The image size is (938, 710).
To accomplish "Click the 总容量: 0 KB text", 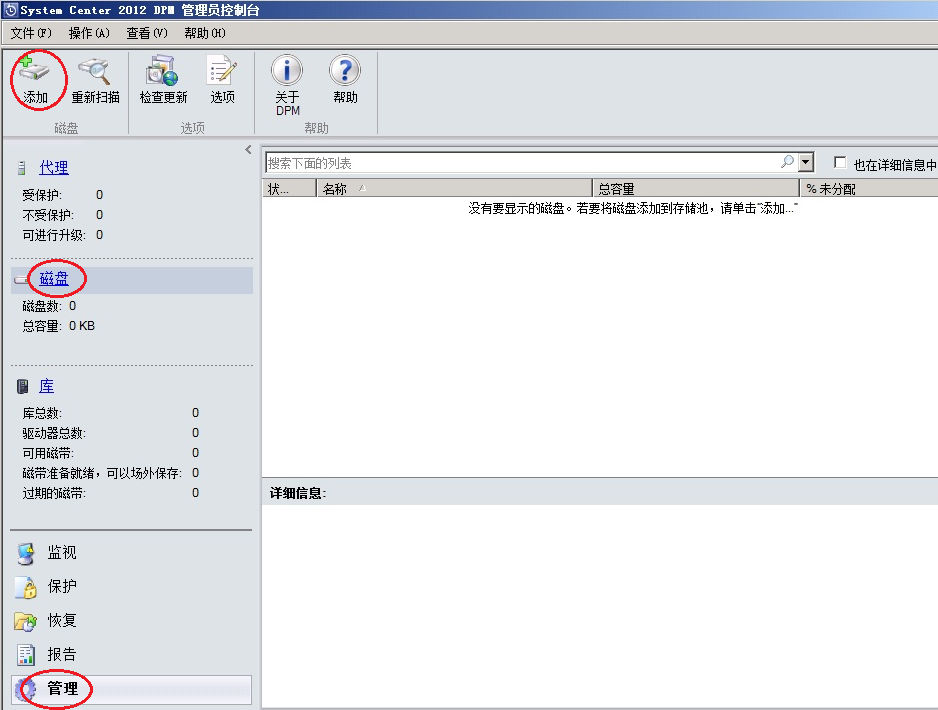I will coord(59,326).
